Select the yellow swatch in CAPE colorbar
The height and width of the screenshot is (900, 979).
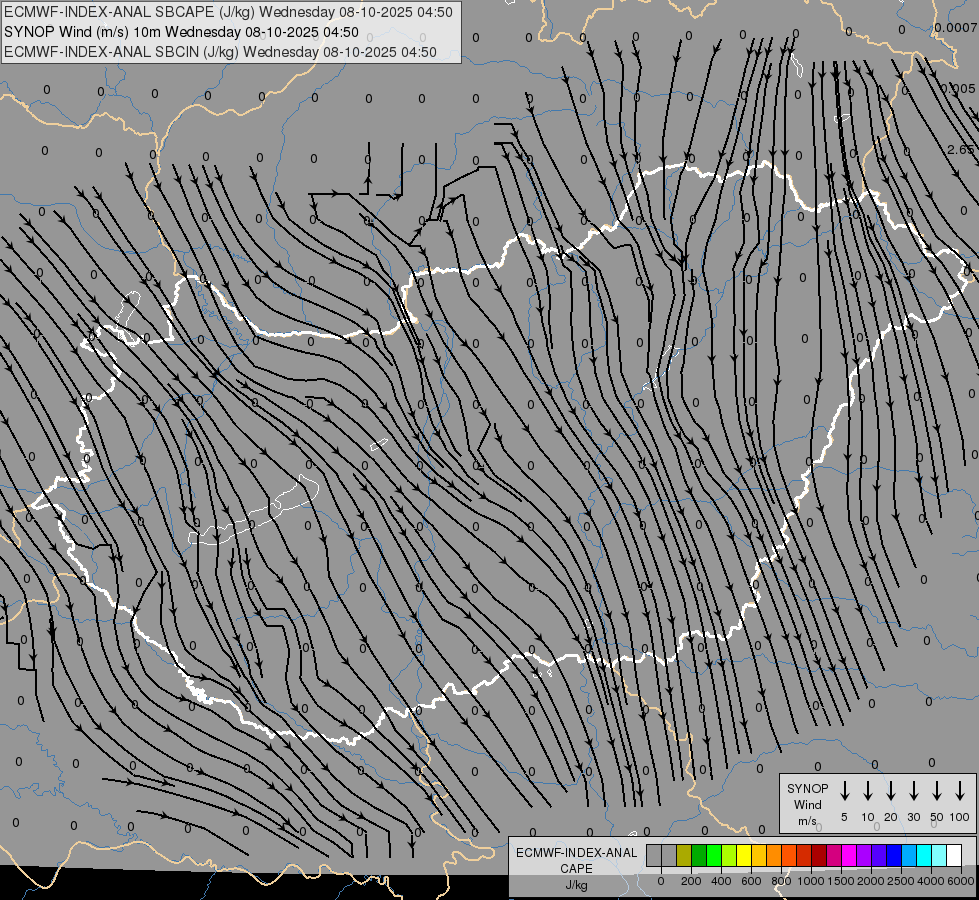[744, 856]
